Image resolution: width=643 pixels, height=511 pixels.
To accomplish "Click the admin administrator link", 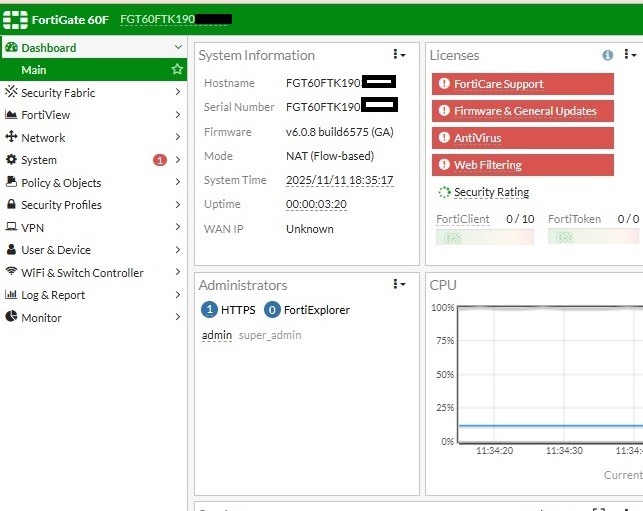I will point(217,335).
